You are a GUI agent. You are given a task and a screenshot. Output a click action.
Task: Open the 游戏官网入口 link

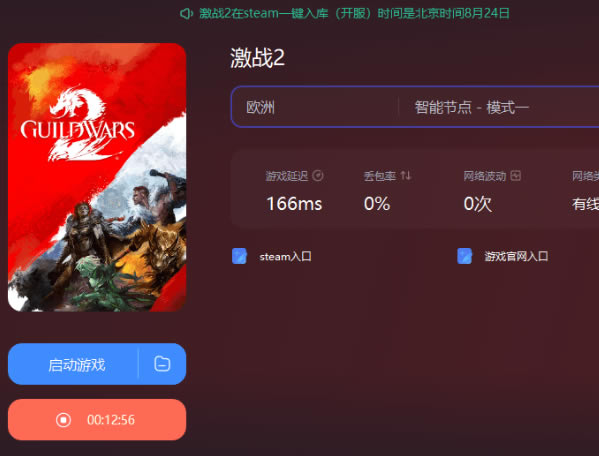pos(516,257)
